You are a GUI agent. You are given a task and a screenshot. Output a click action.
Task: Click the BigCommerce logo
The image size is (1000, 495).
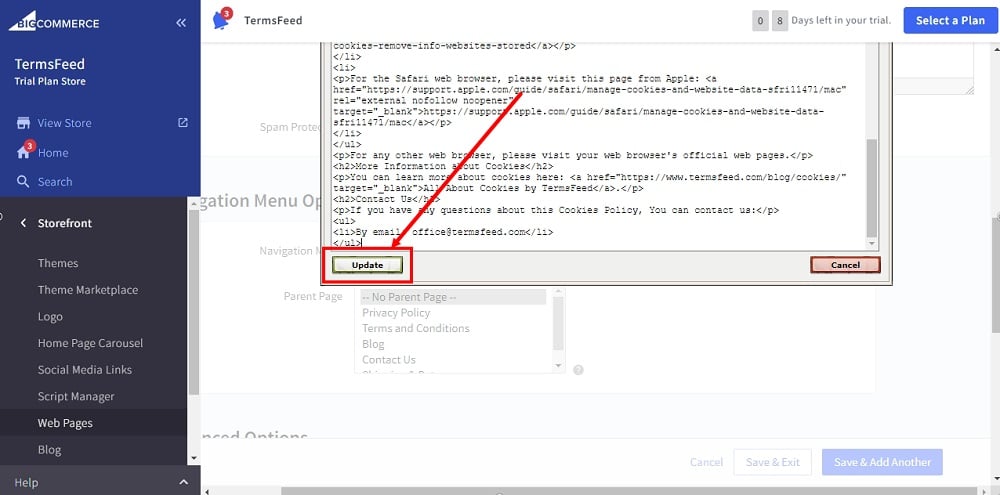point(54,22)
